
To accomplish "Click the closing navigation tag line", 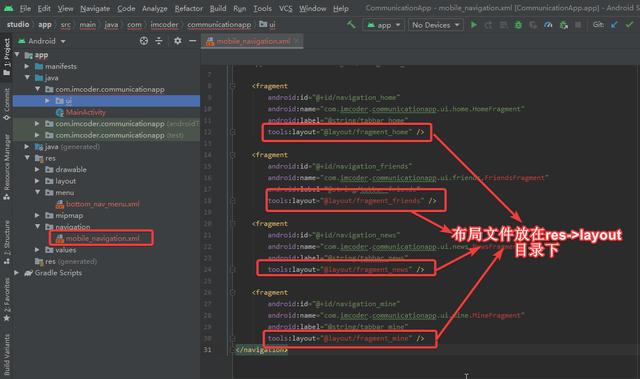I will pyautogui.click(x=261, y=350).
